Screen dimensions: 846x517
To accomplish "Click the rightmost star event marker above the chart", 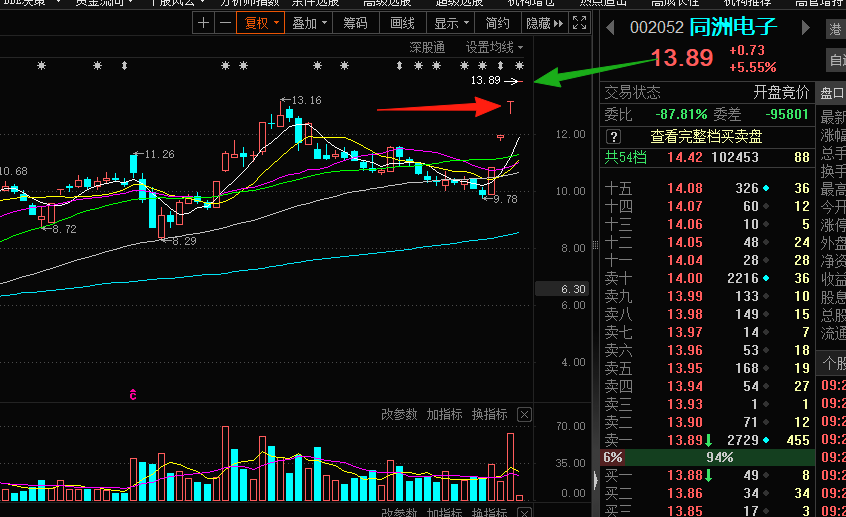I will 519,66.
